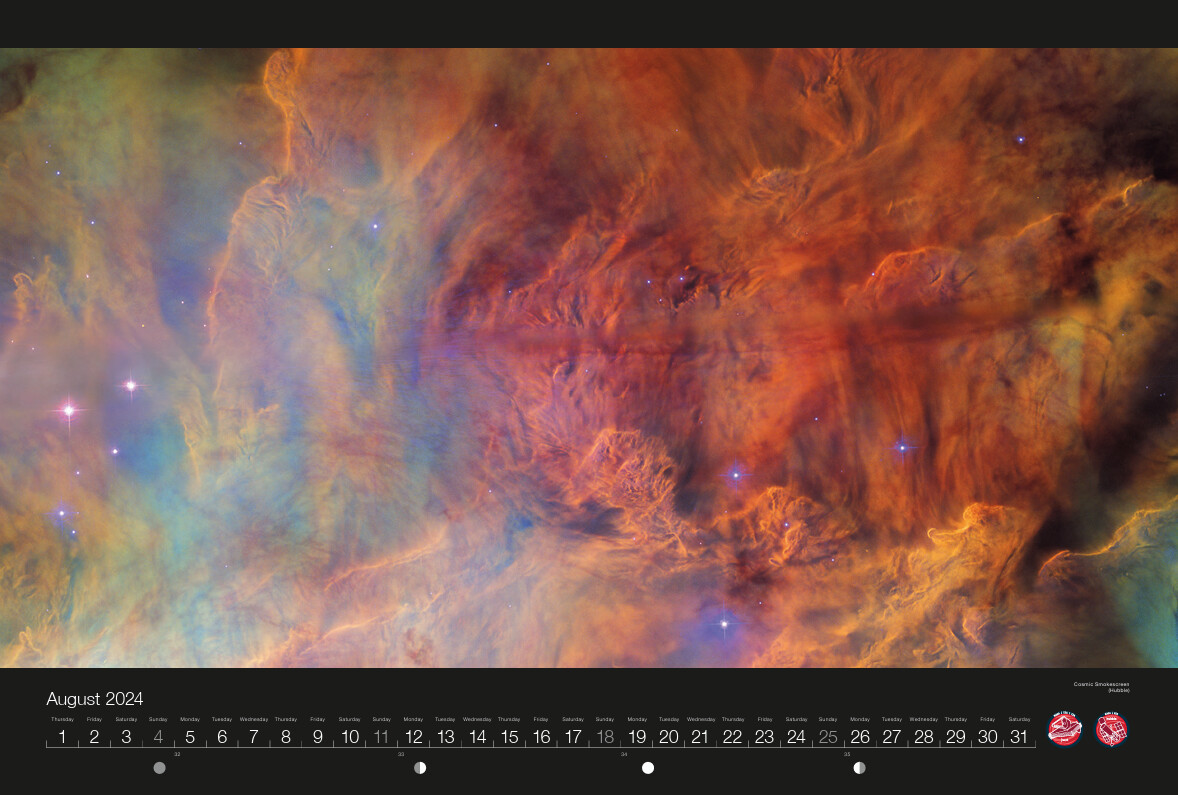Click week number 32 label
1178x795 pixels.
click(x=177, y=754)
